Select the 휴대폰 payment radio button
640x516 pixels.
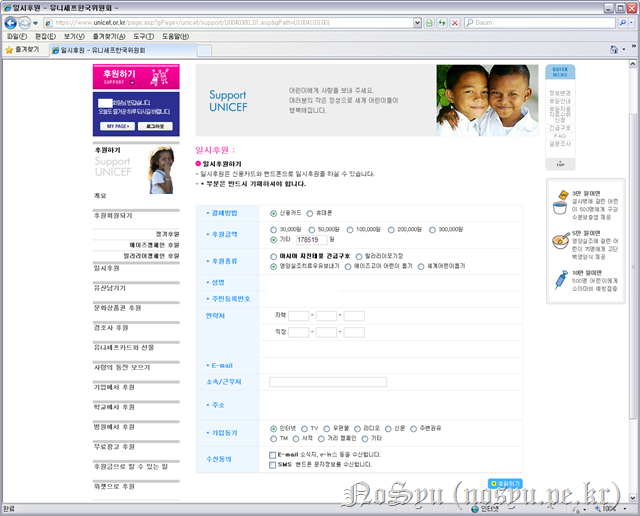click(310, 213)
